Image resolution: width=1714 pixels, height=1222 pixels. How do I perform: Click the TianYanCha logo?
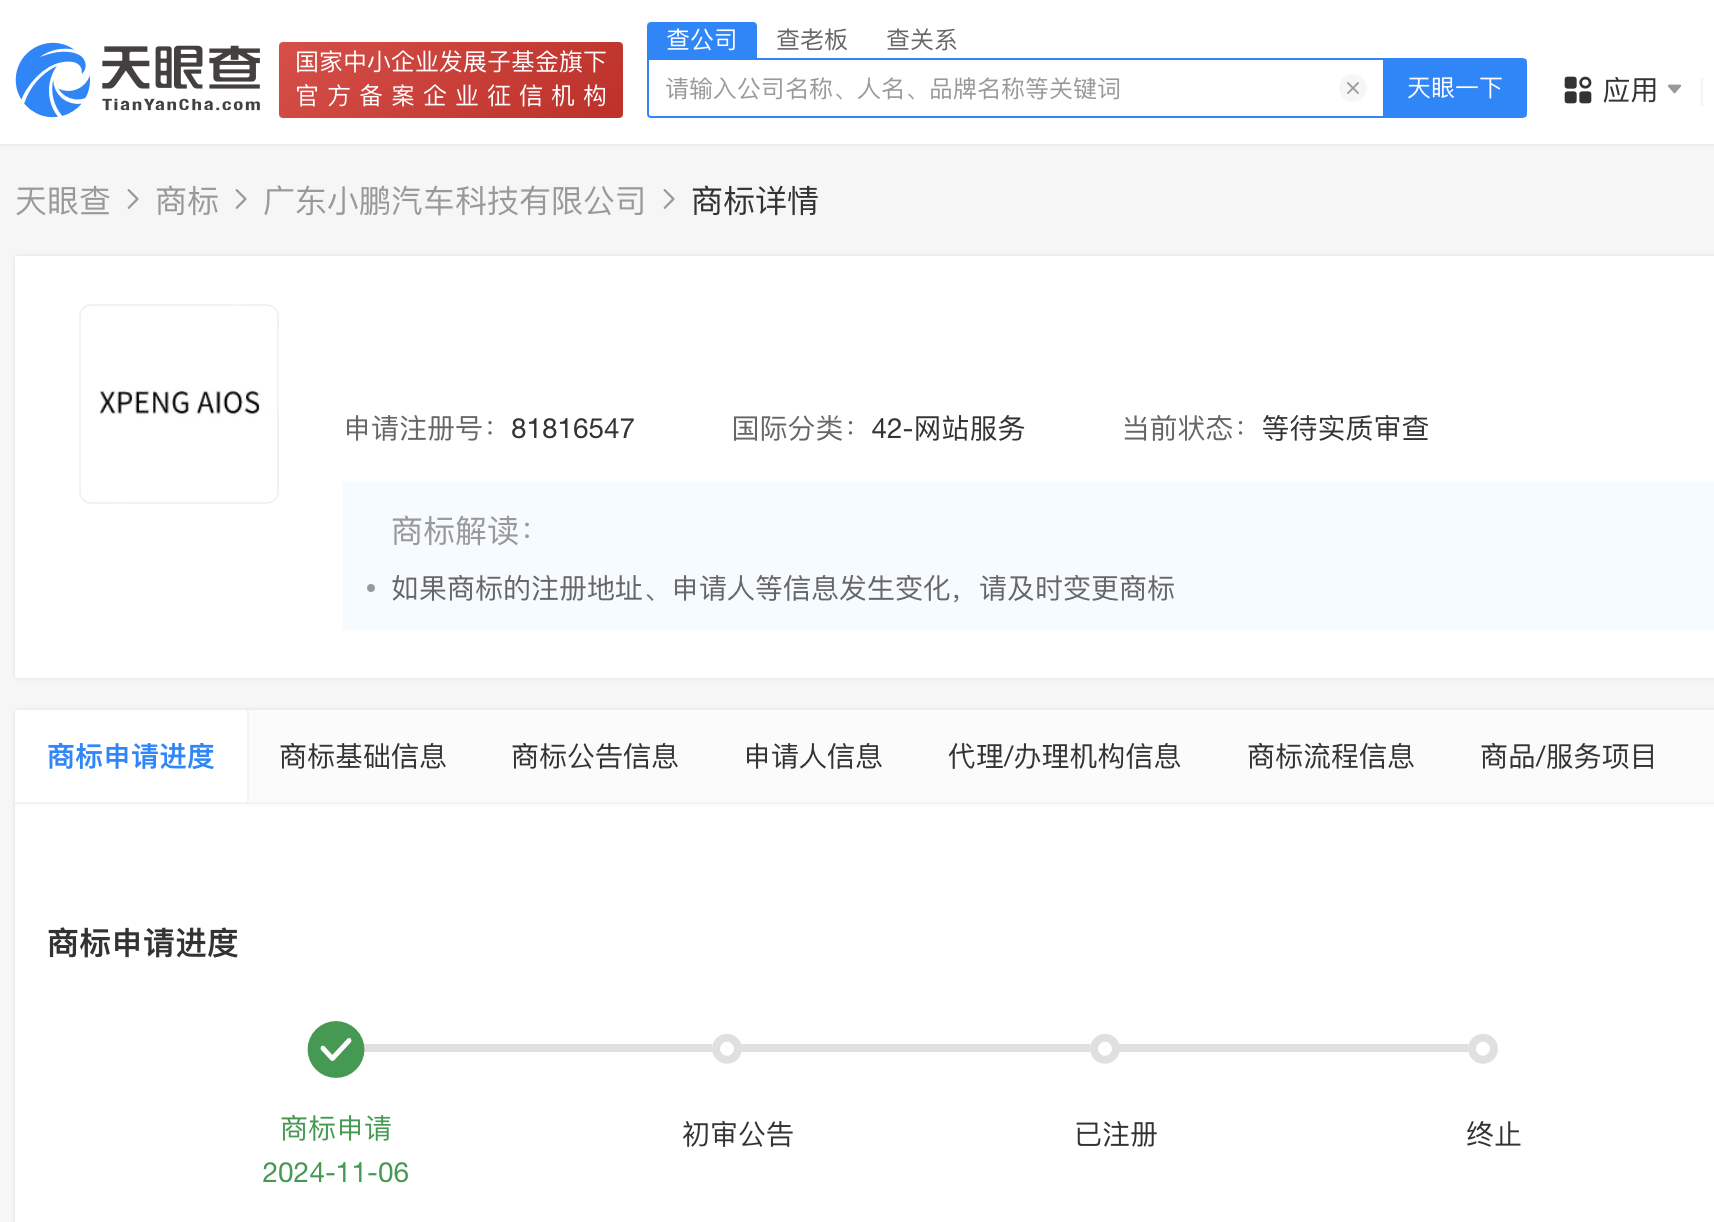pos(139,80)
